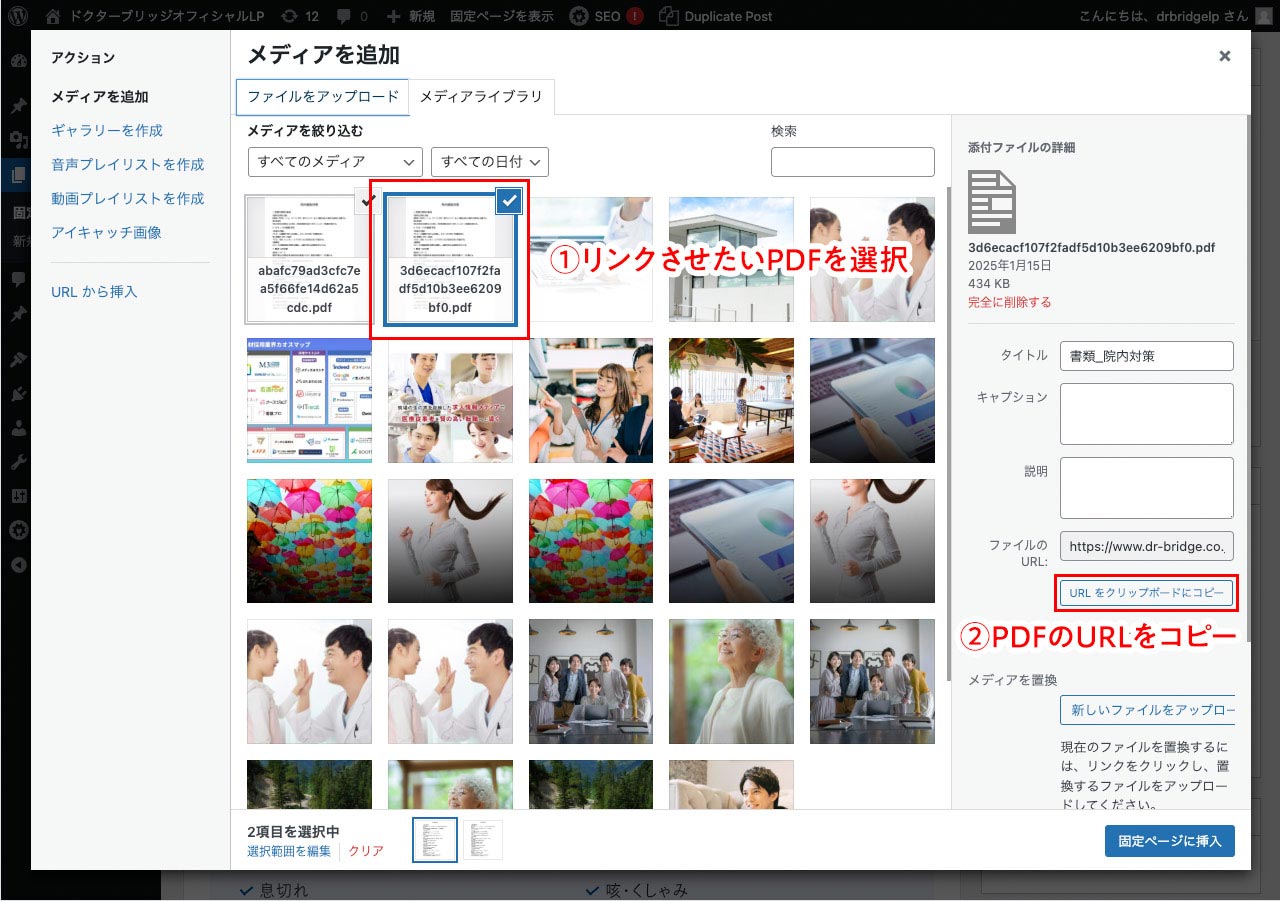Switch to the ファイルをアップロード tab
The height and width of the screenshot is (901, 1280).
tap(323, 97)
